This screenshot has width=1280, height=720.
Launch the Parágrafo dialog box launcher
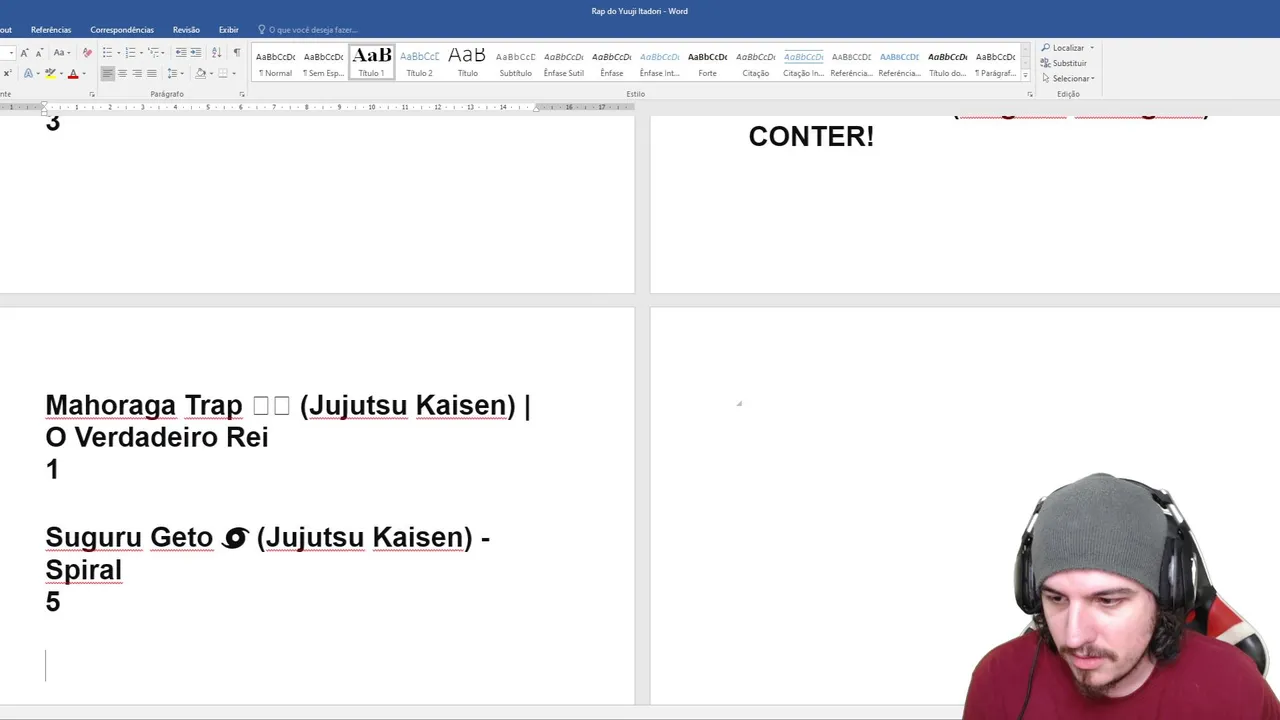242,94
